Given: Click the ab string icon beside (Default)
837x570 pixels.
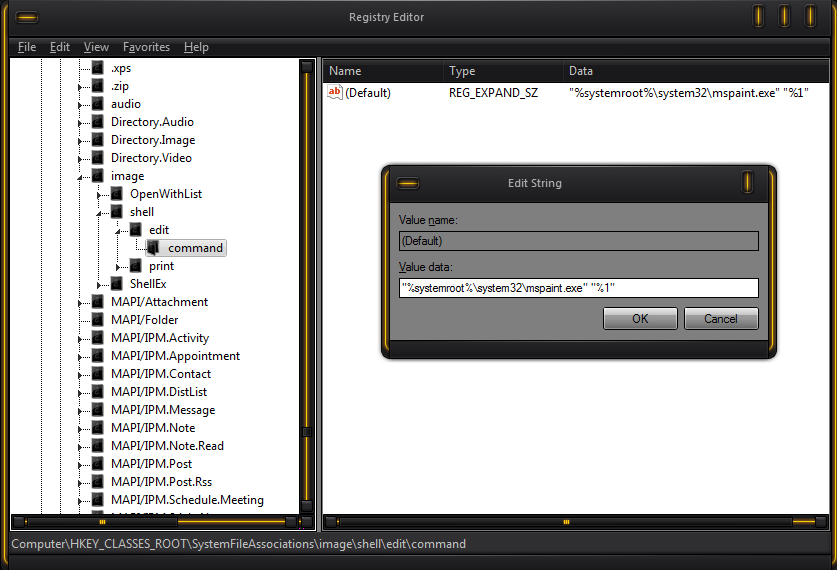Looking at the screenshot, I should pos(335,92).
